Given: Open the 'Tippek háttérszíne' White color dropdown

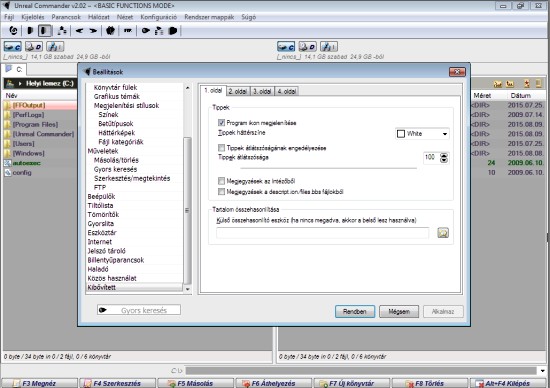Looking at the screenshot, I should point(422,134).
